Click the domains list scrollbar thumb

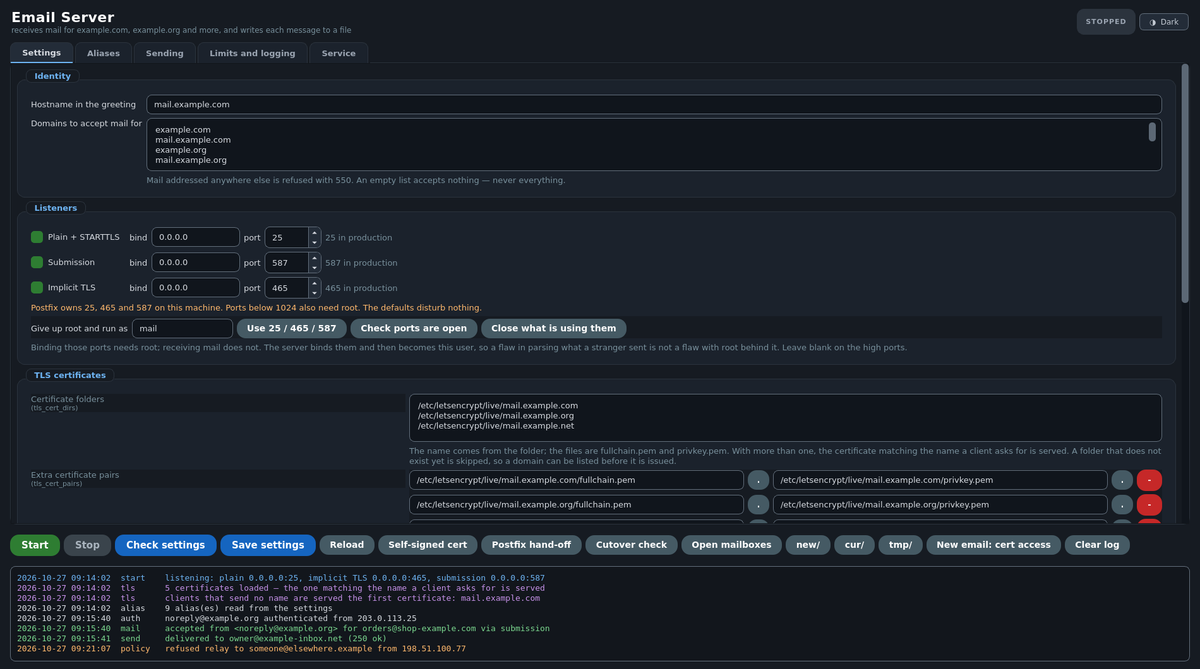pyautogui.click(x=1152, y=132)
